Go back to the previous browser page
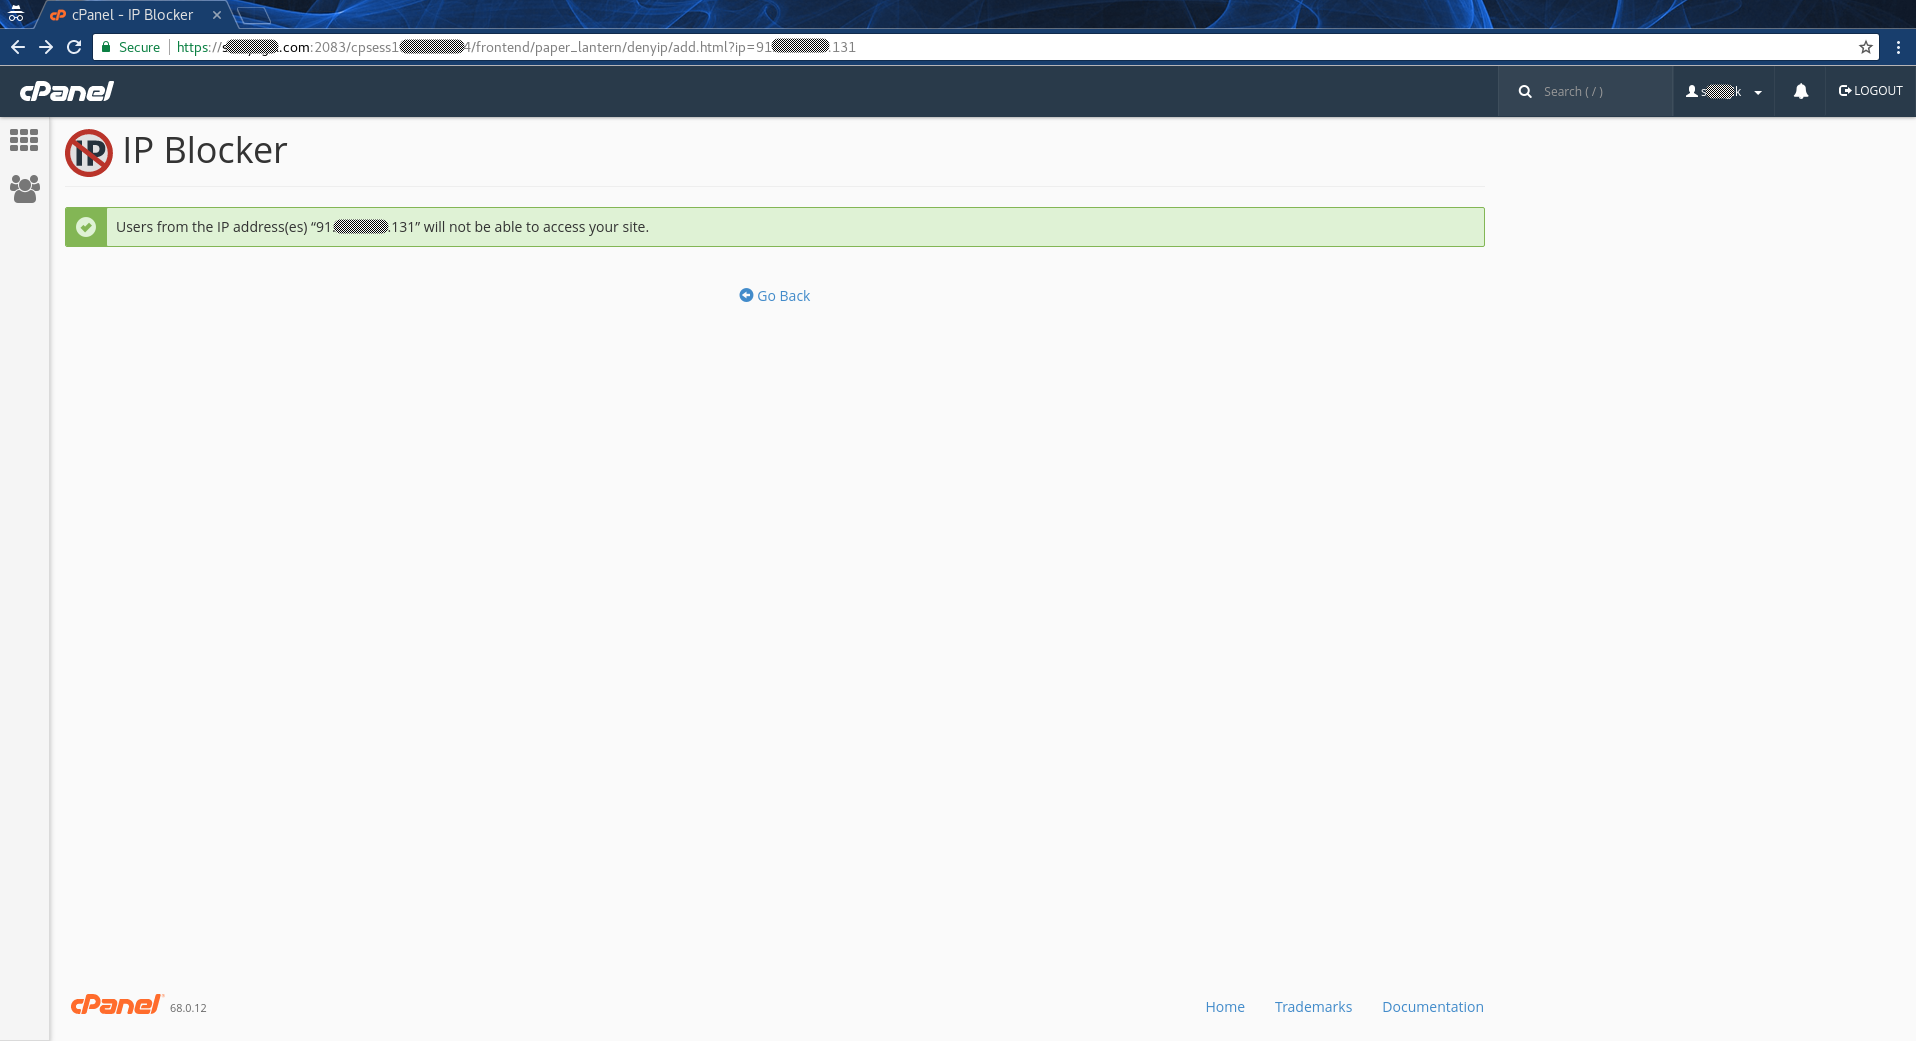Screen dimensions: 1916x1041 click(18, 47)
